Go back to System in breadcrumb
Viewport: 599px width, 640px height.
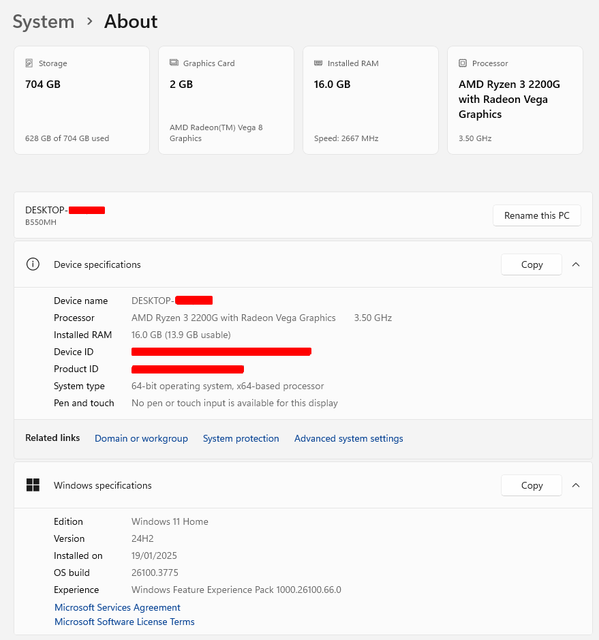(44, 22)
